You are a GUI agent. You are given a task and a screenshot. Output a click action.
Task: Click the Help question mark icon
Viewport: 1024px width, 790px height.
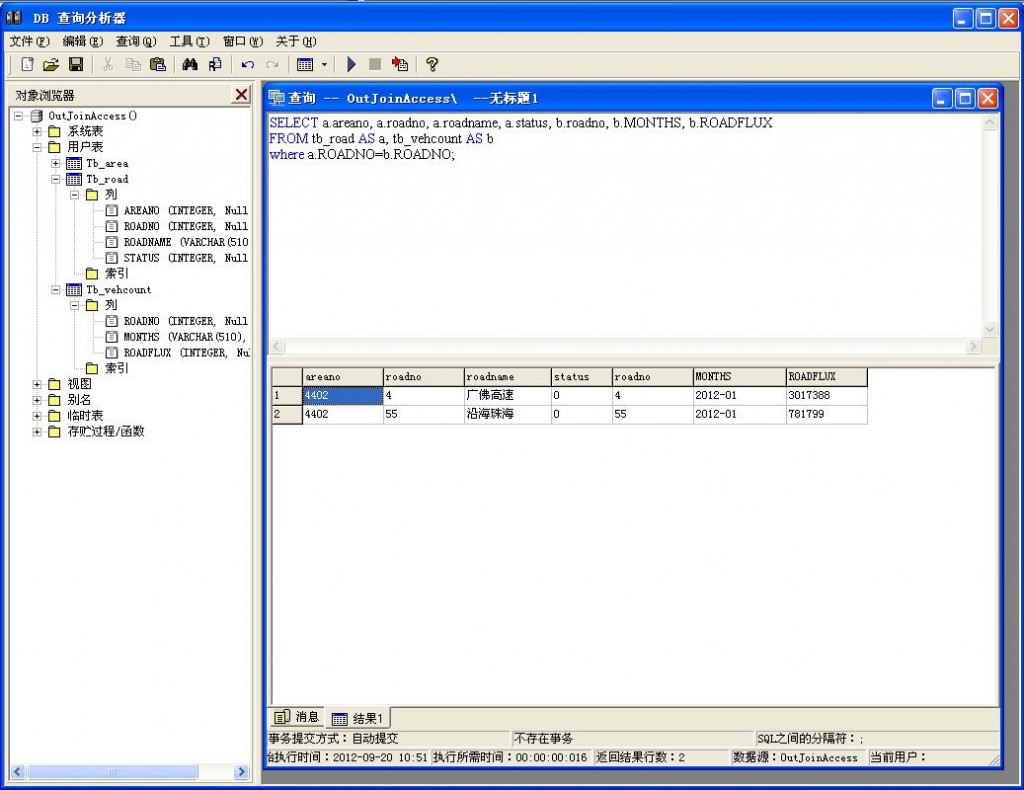coord(432,64)
